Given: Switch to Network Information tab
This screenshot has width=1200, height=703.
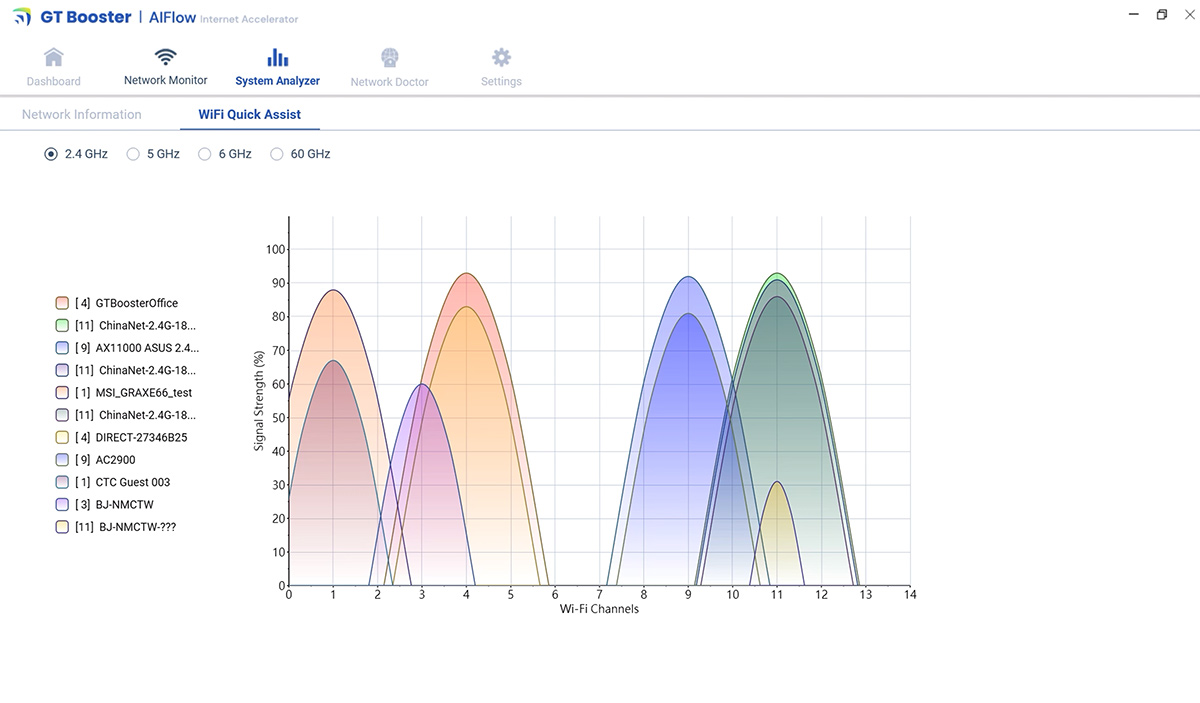Looking at the screenshot, I should 82,114.
